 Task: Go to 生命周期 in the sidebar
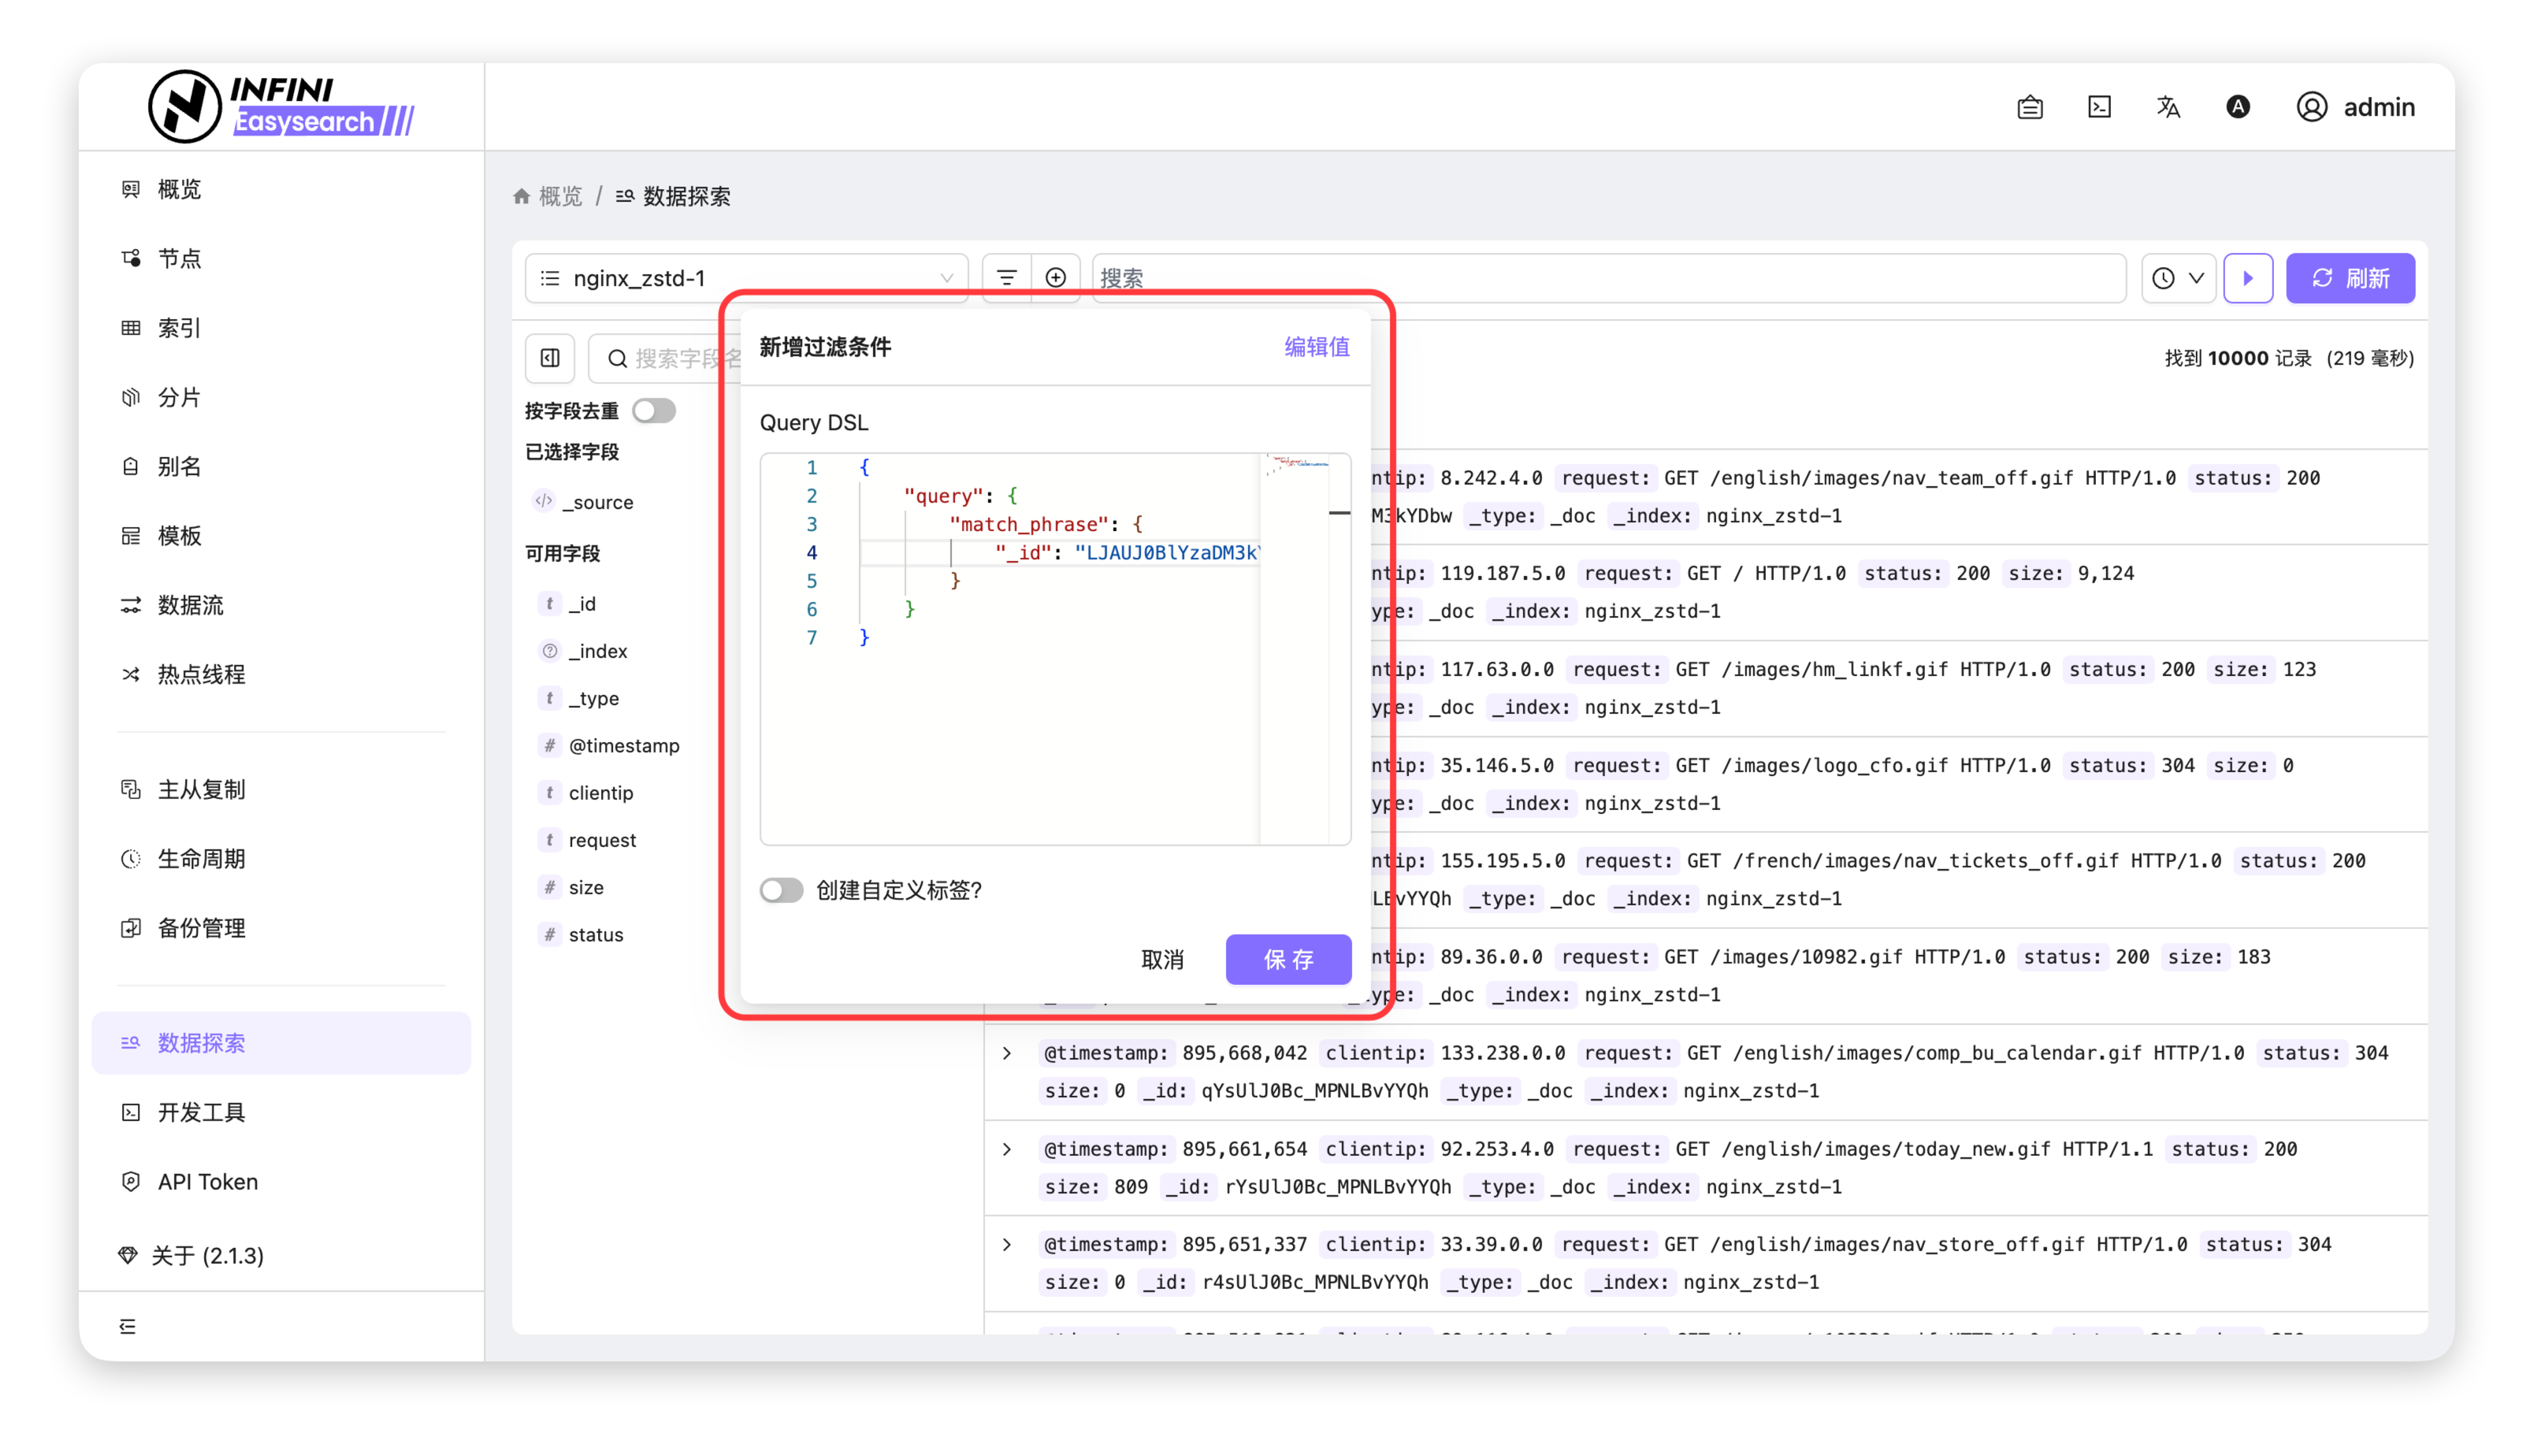(x=201, y=859)
